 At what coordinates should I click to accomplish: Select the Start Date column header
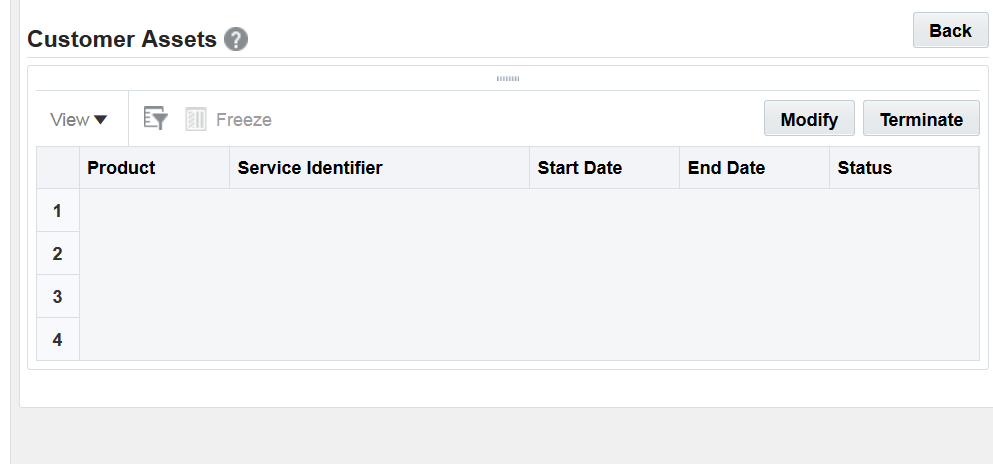[x=604, y=168]
